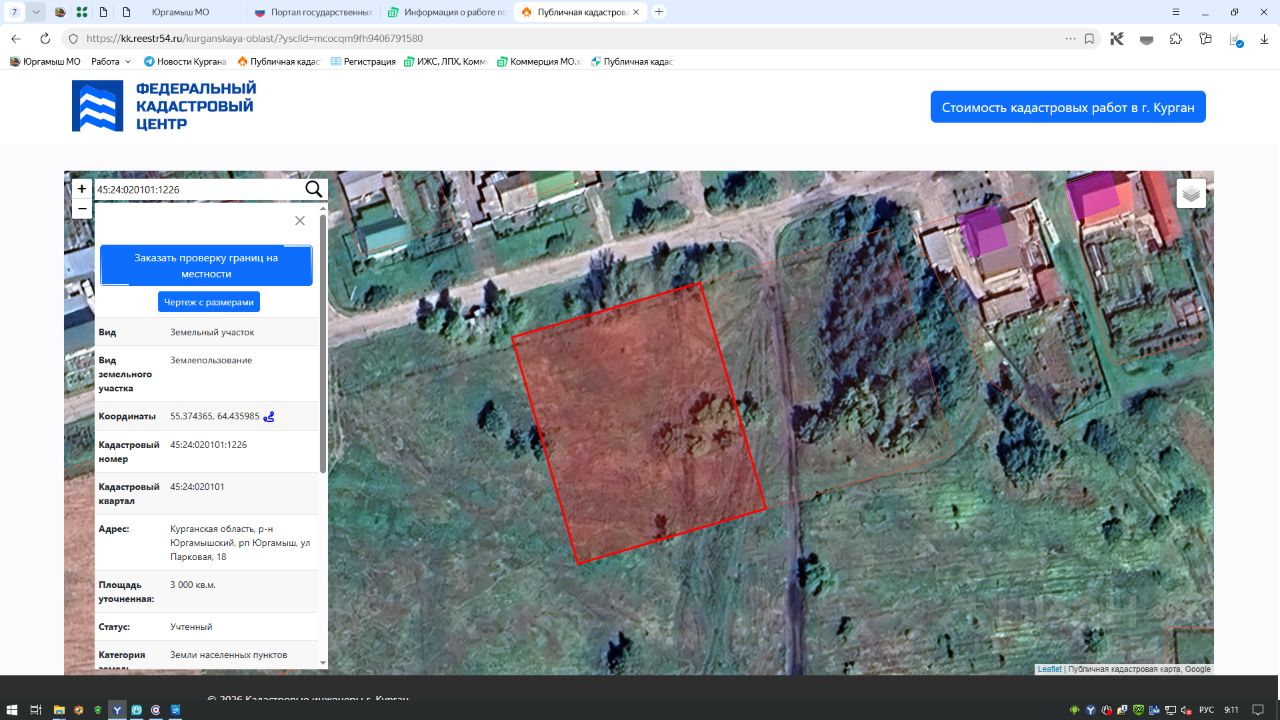
Task: Switch to Информация о работе tab
Action: click(446, 12)
